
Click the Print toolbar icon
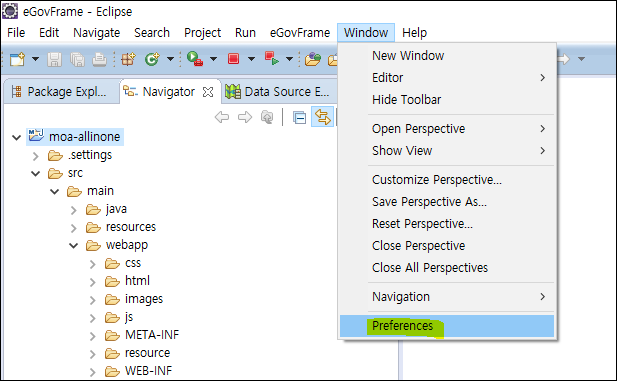[x=99, y=59]
